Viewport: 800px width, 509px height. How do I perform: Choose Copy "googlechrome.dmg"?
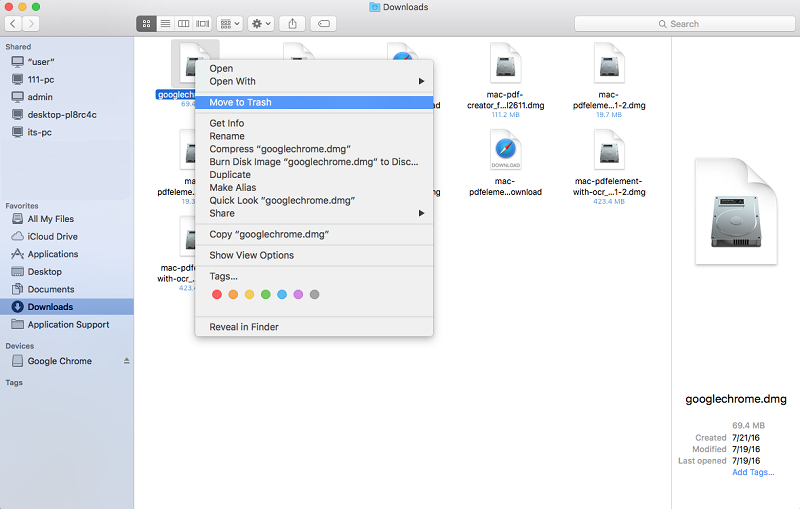[x=314, y=234]
